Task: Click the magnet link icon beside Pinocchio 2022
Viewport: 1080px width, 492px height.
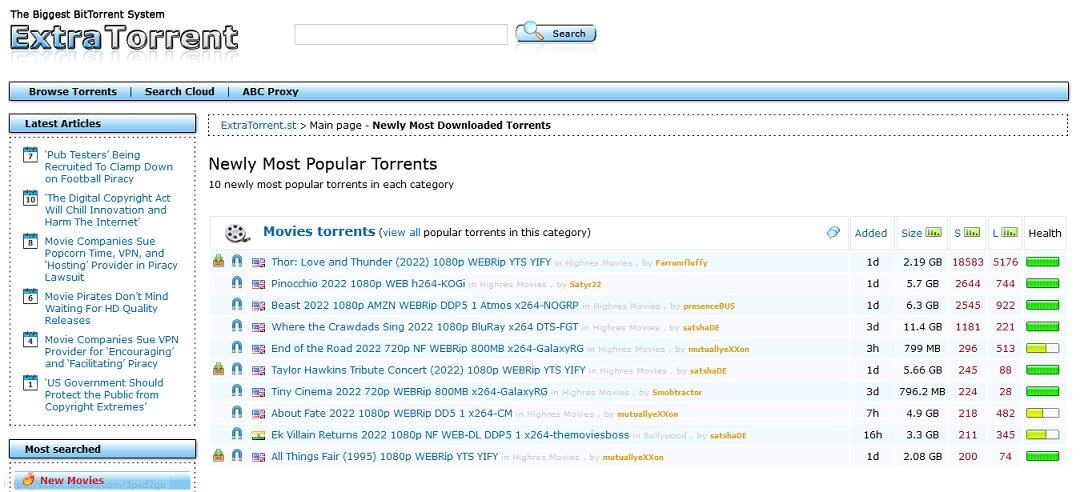Action: pos(237,284)
